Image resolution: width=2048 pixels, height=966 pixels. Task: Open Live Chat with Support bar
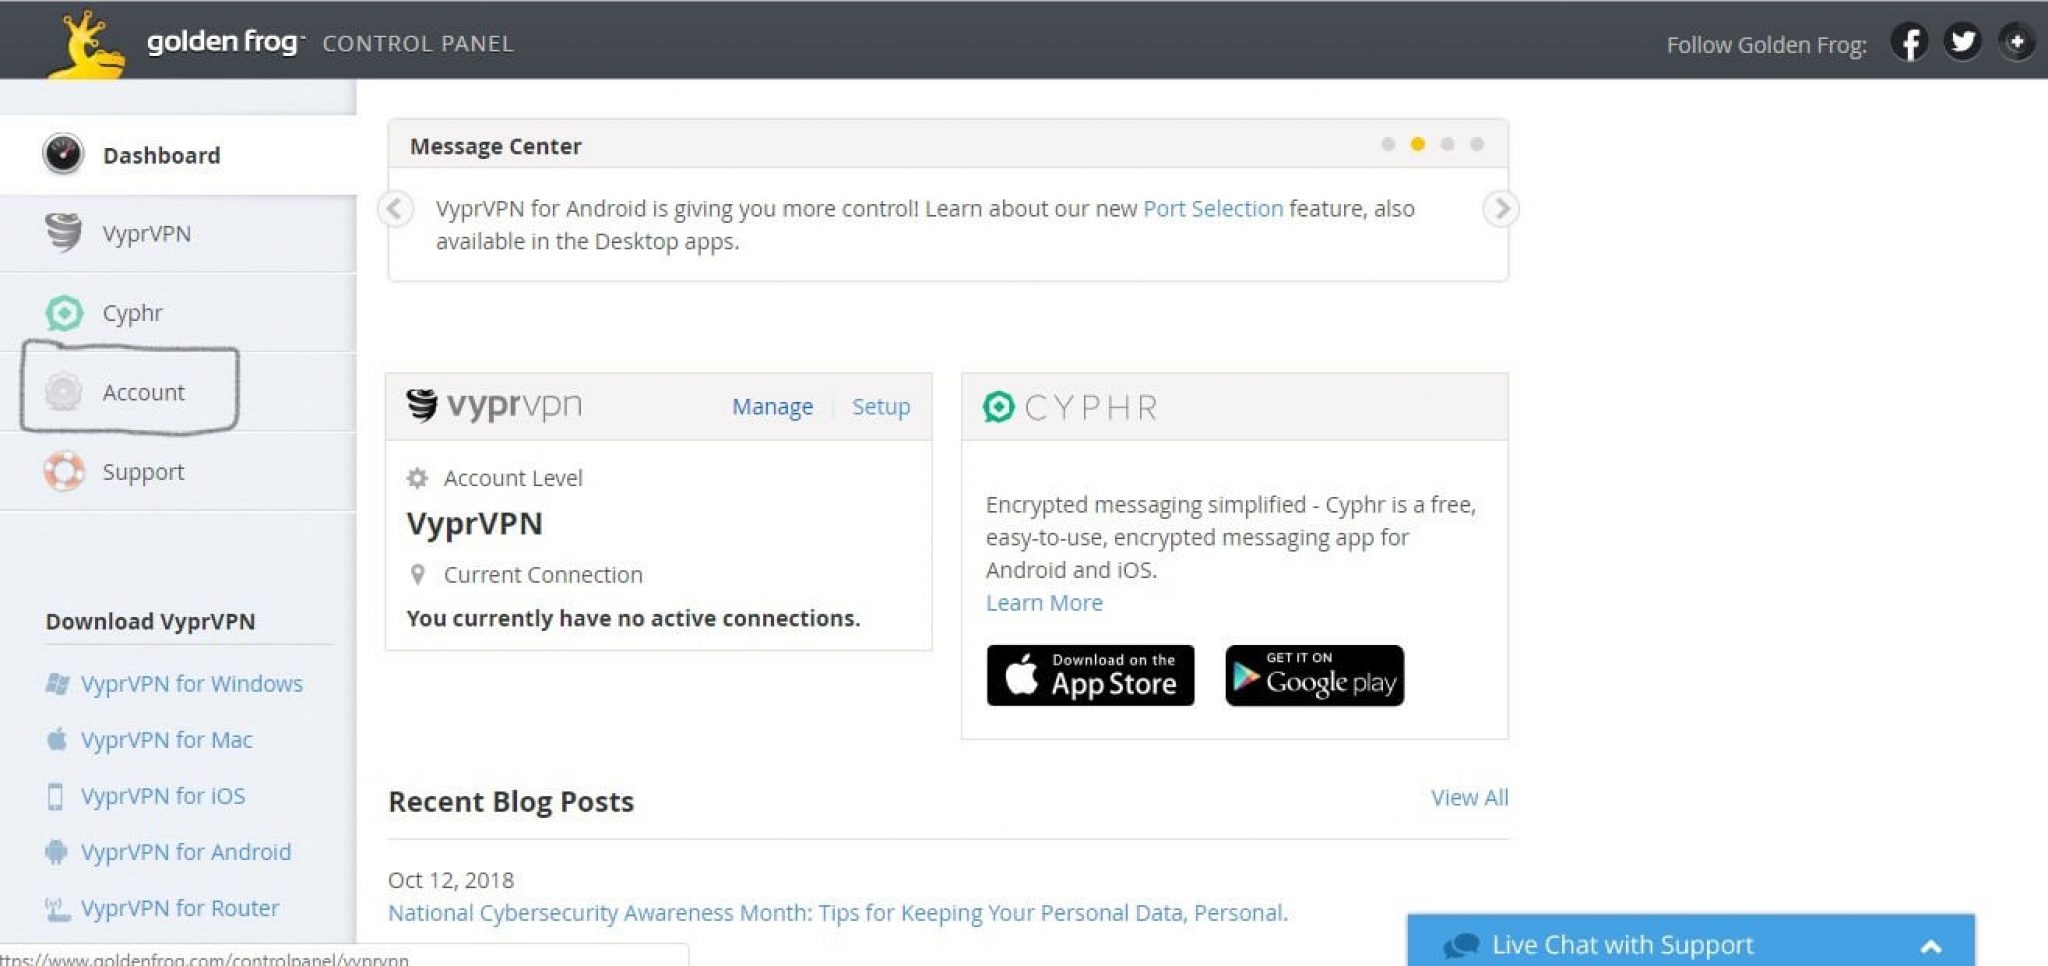[x=1691, y=940]
